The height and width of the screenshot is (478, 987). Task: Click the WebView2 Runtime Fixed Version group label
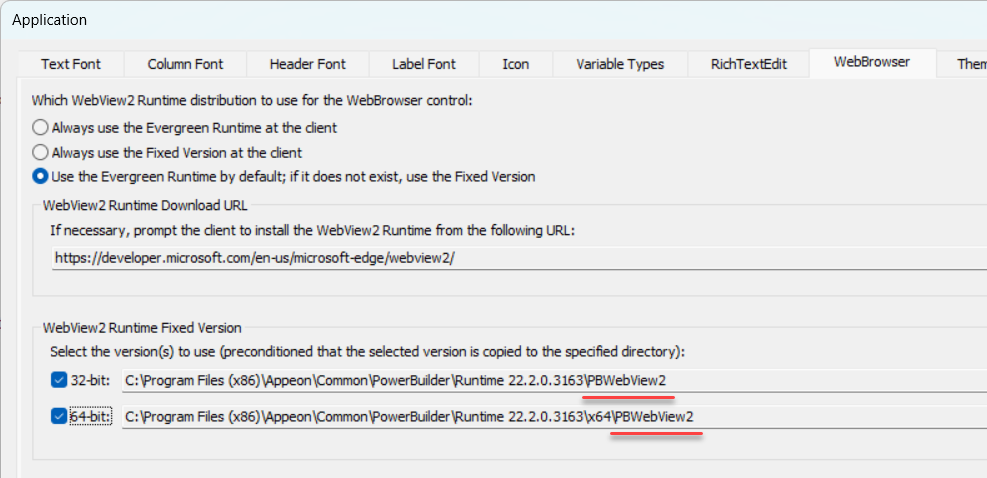click(142, 328)
